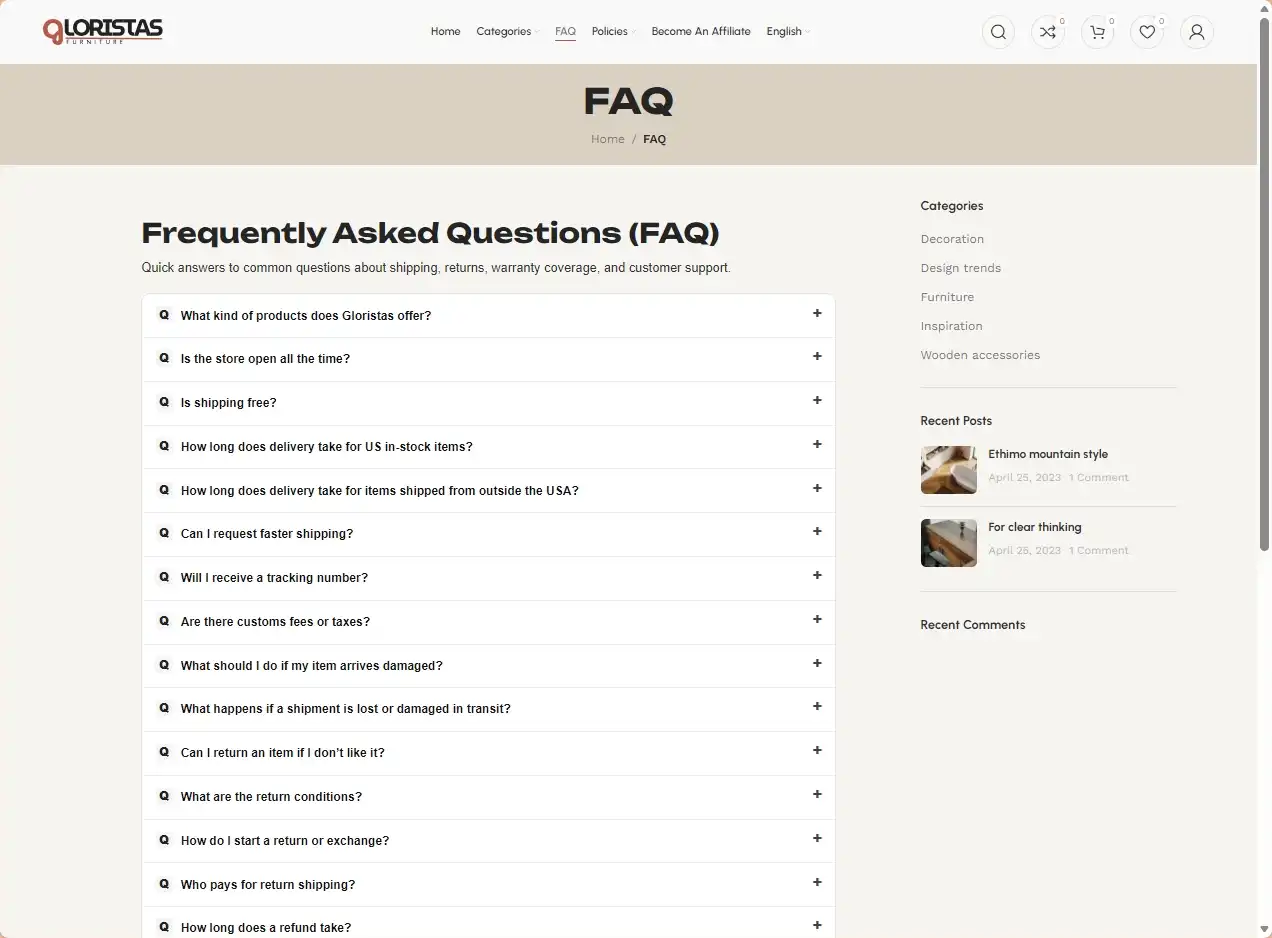Open the Ethimo mountain style thumbnail
Screen dimensions: 1272x938
[x=948, y=470]
